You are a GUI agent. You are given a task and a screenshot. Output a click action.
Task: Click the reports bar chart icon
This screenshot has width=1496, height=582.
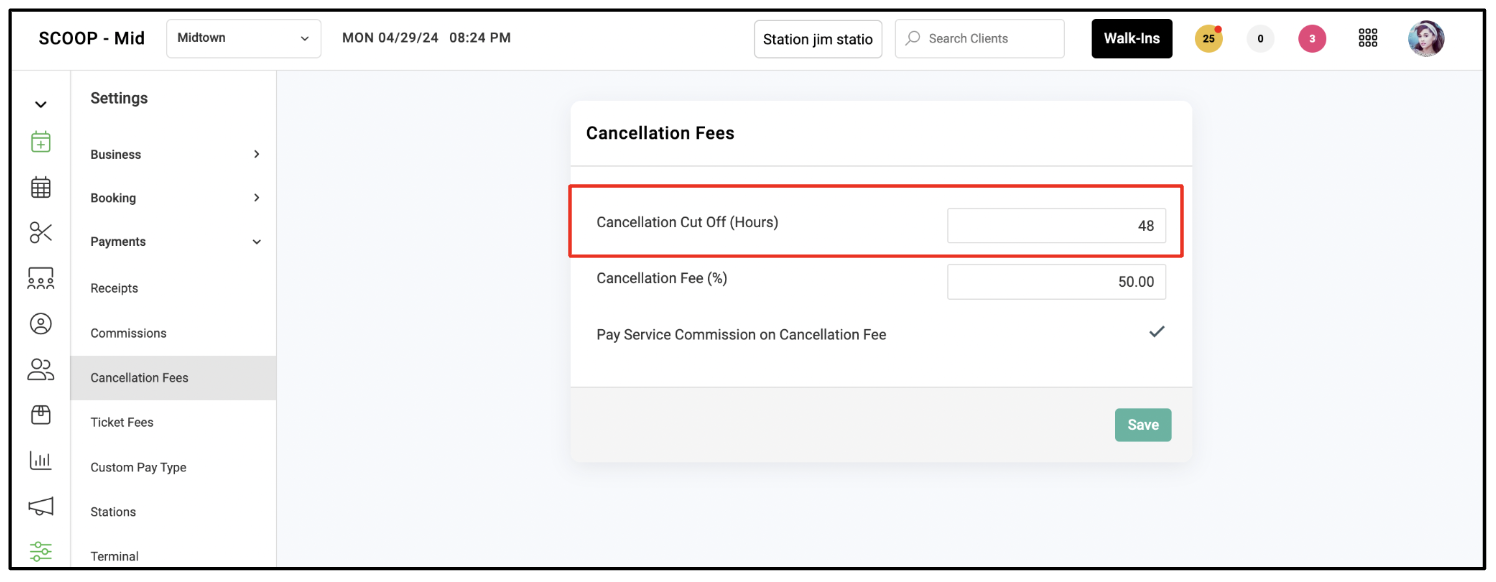pyautogui.click(x=41, y=461)
